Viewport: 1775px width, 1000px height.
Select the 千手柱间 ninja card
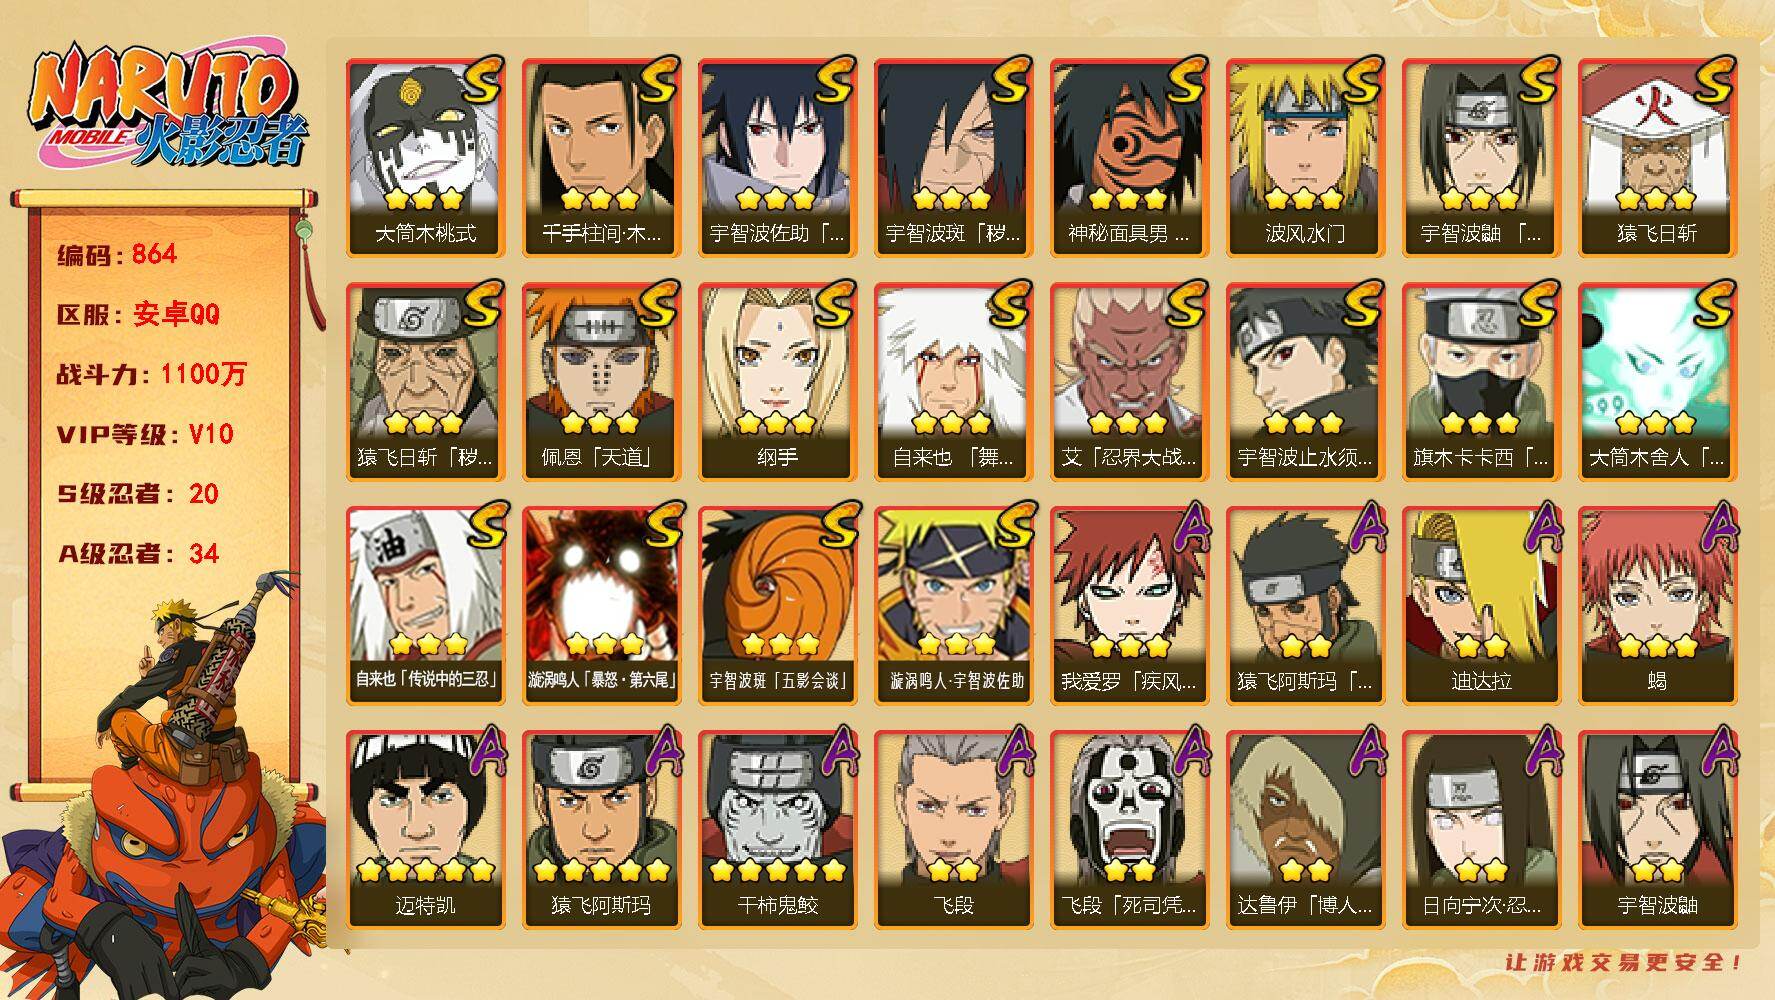point(602,158)
